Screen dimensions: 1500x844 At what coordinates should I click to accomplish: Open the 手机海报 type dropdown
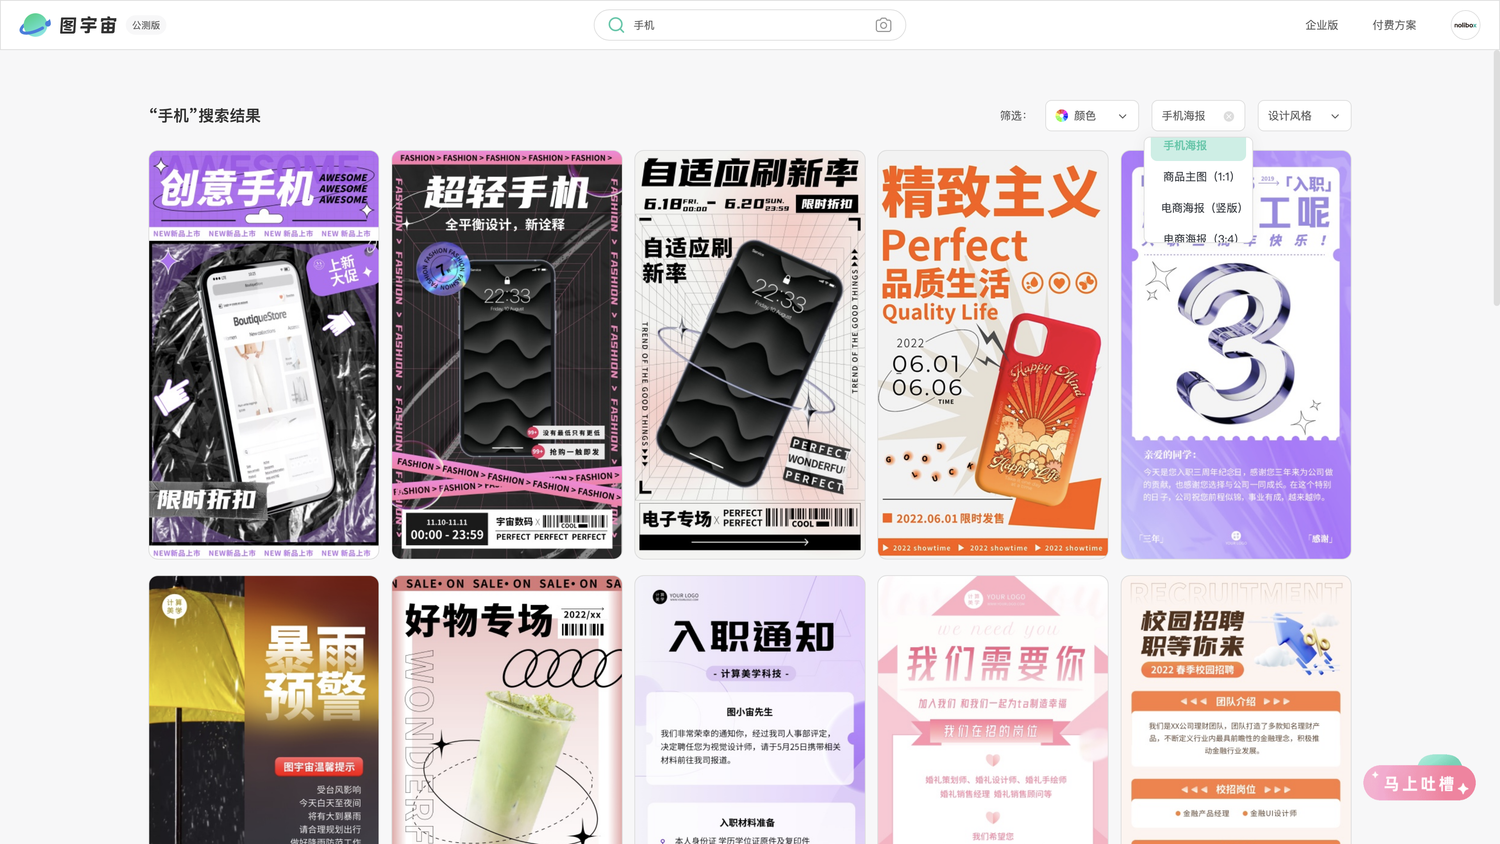click(1198, 116)
